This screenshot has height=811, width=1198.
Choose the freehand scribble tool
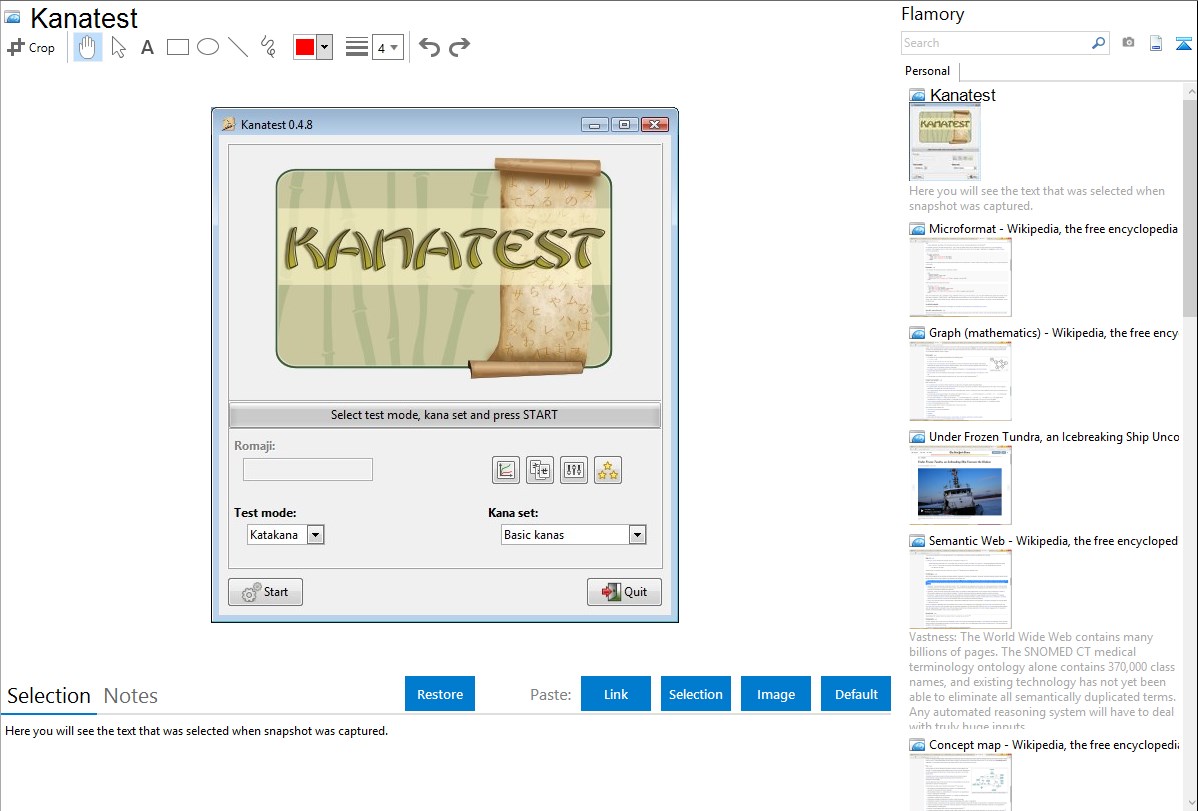(268, 47)
